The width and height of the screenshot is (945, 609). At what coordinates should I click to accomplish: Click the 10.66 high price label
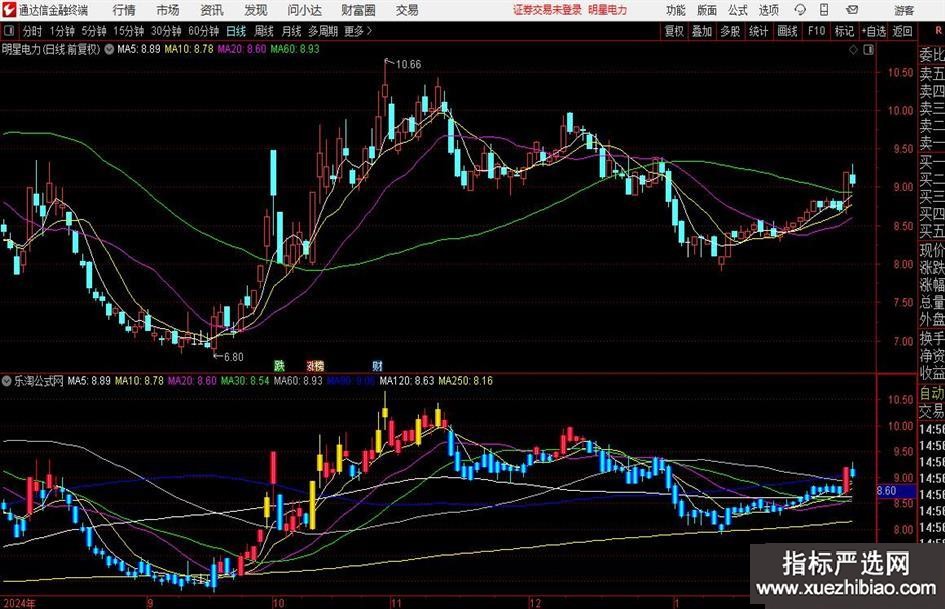[x=408, y=64]
